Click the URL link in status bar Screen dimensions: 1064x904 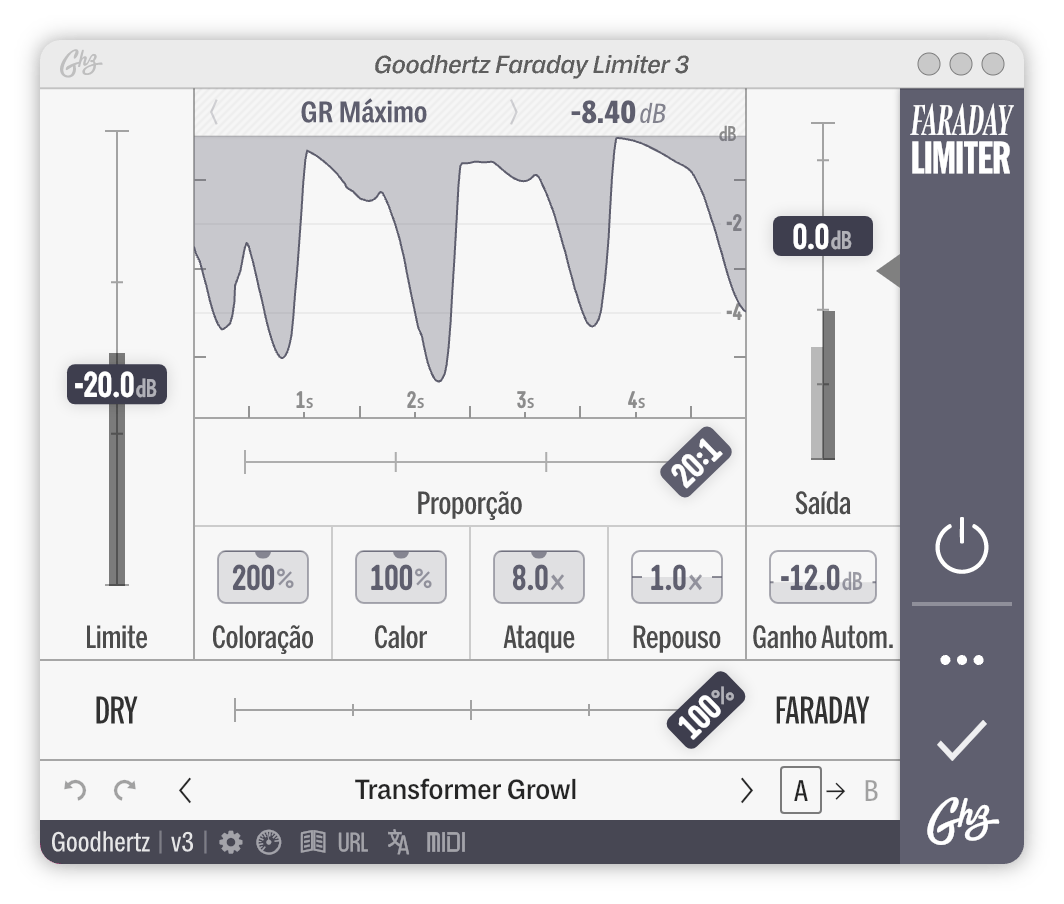click(353, 843)
